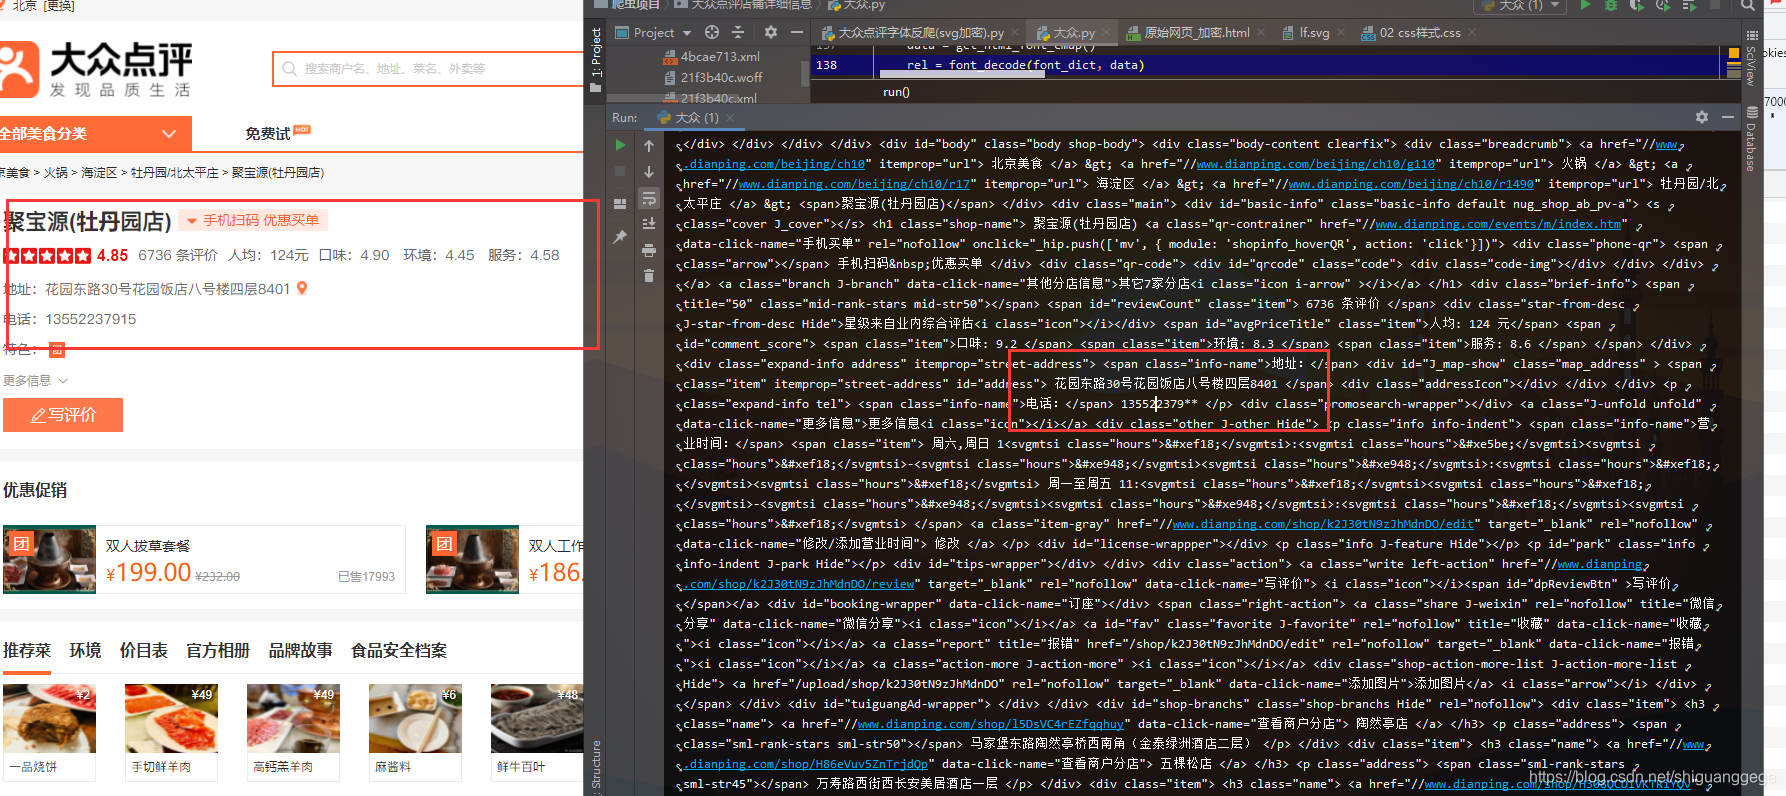Open the Project view dropdown
Image resolution: width=1786 pixels, height=796 pixels.
[653, 32]
